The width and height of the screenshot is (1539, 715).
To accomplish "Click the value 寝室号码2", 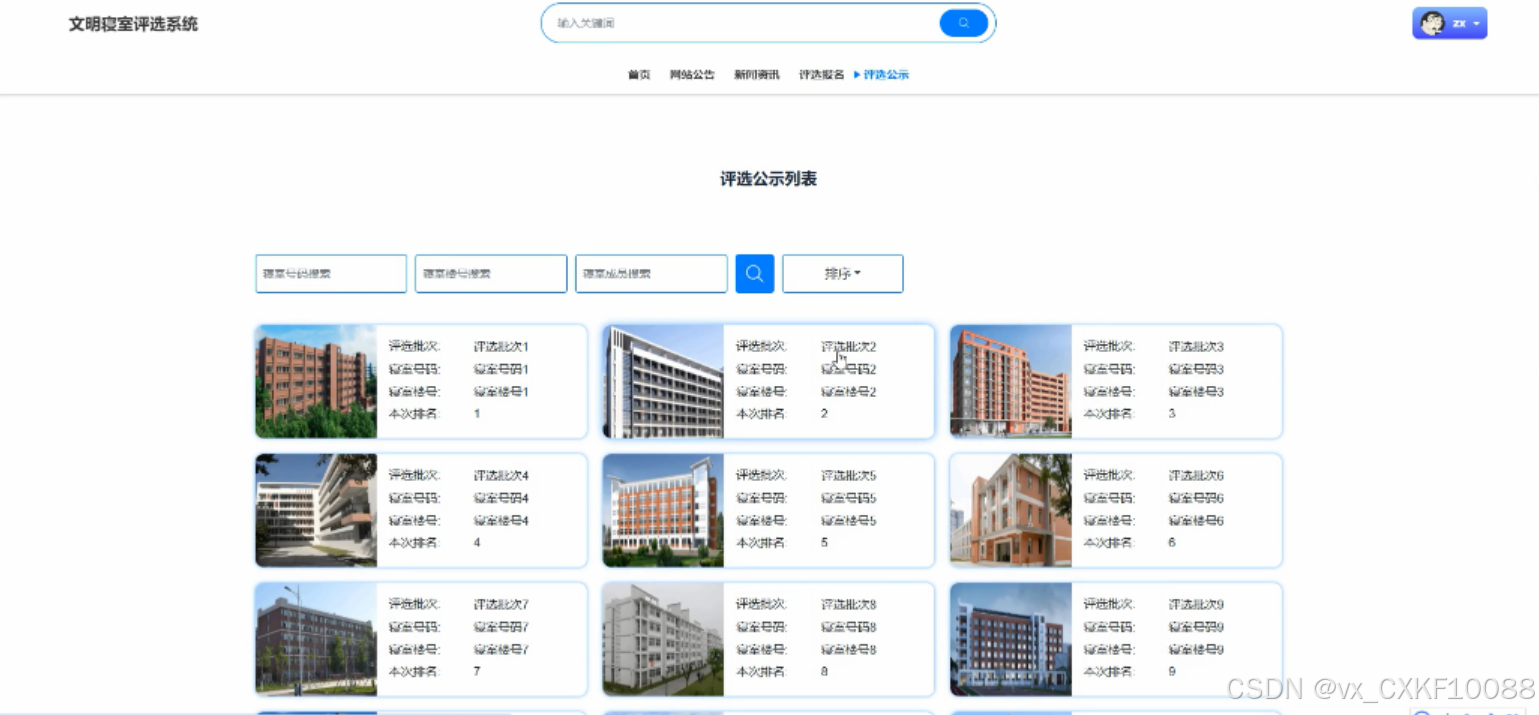I will click(x=849, y=369).
